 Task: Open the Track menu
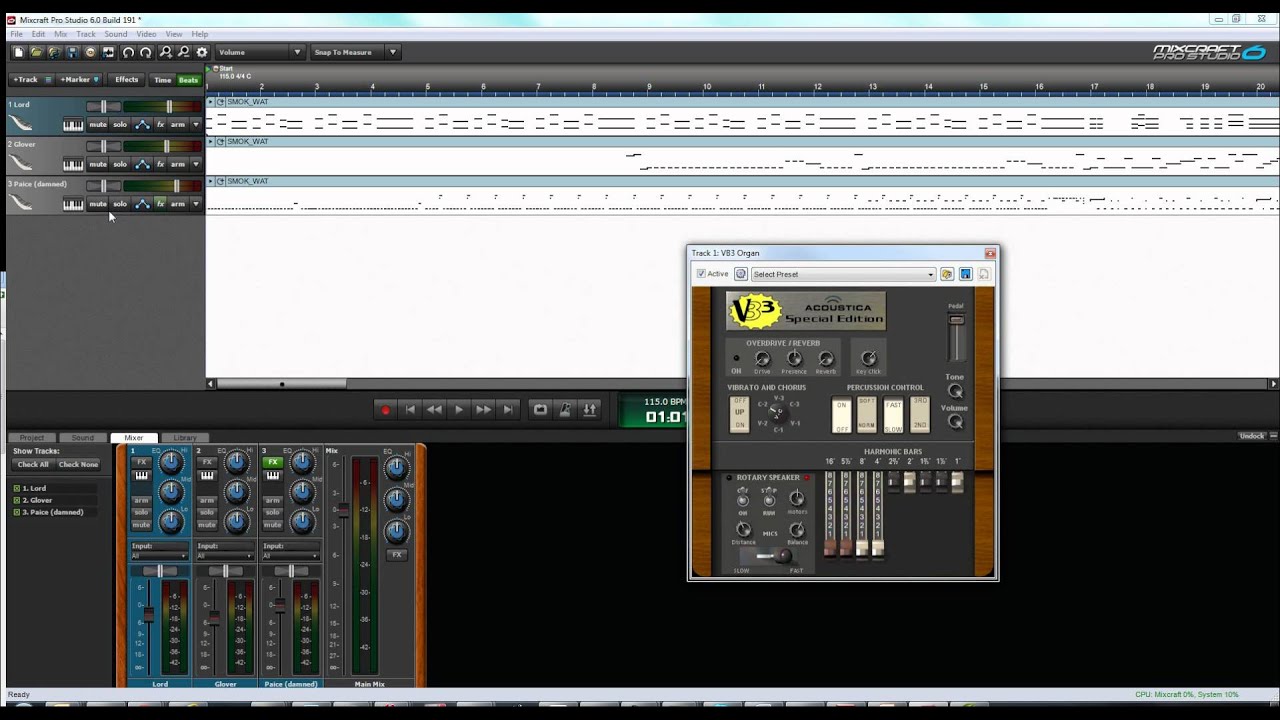click(x=86, y=34)
